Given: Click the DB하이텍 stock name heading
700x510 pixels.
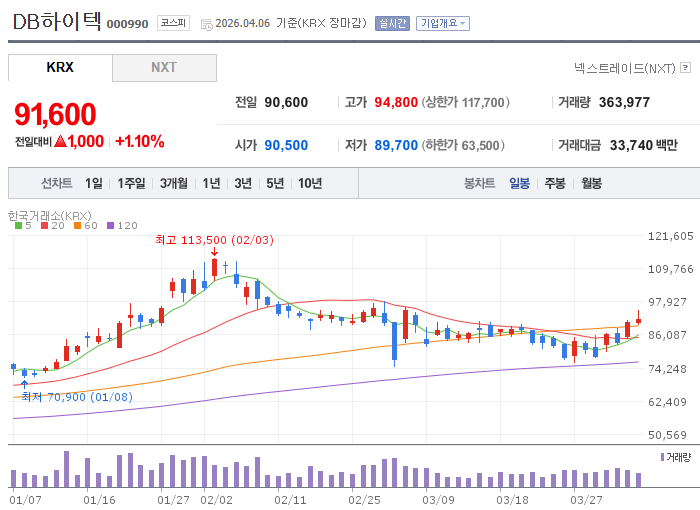Looking at the screenshot, I should [57, 21].
